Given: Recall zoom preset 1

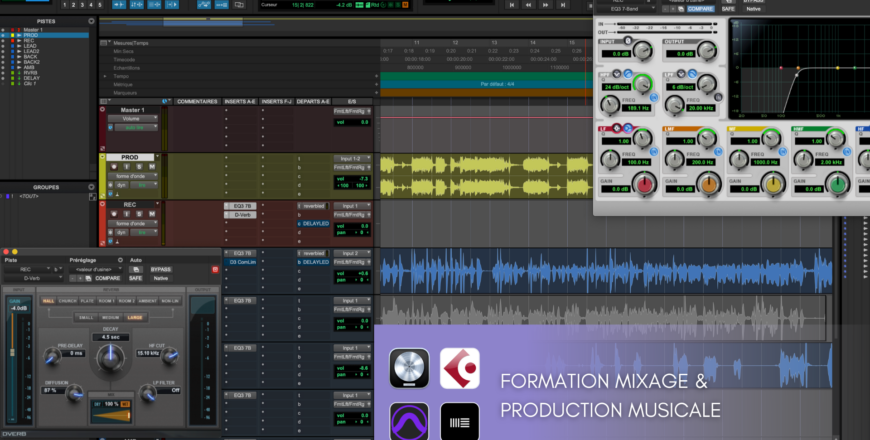Looking at the screenshot, I should (x=65, y=5).
